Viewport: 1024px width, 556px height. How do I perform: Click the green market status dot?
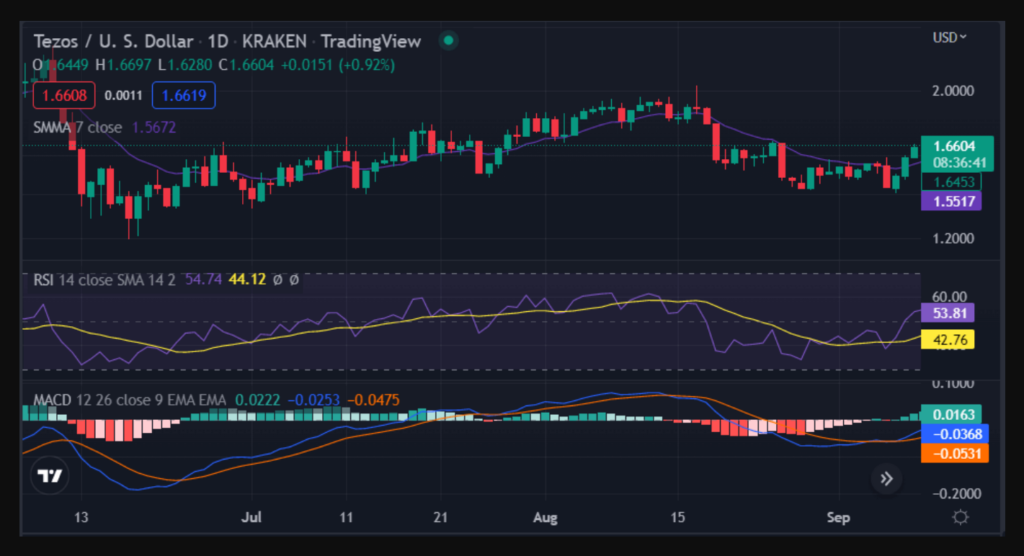tap(449, 41)
